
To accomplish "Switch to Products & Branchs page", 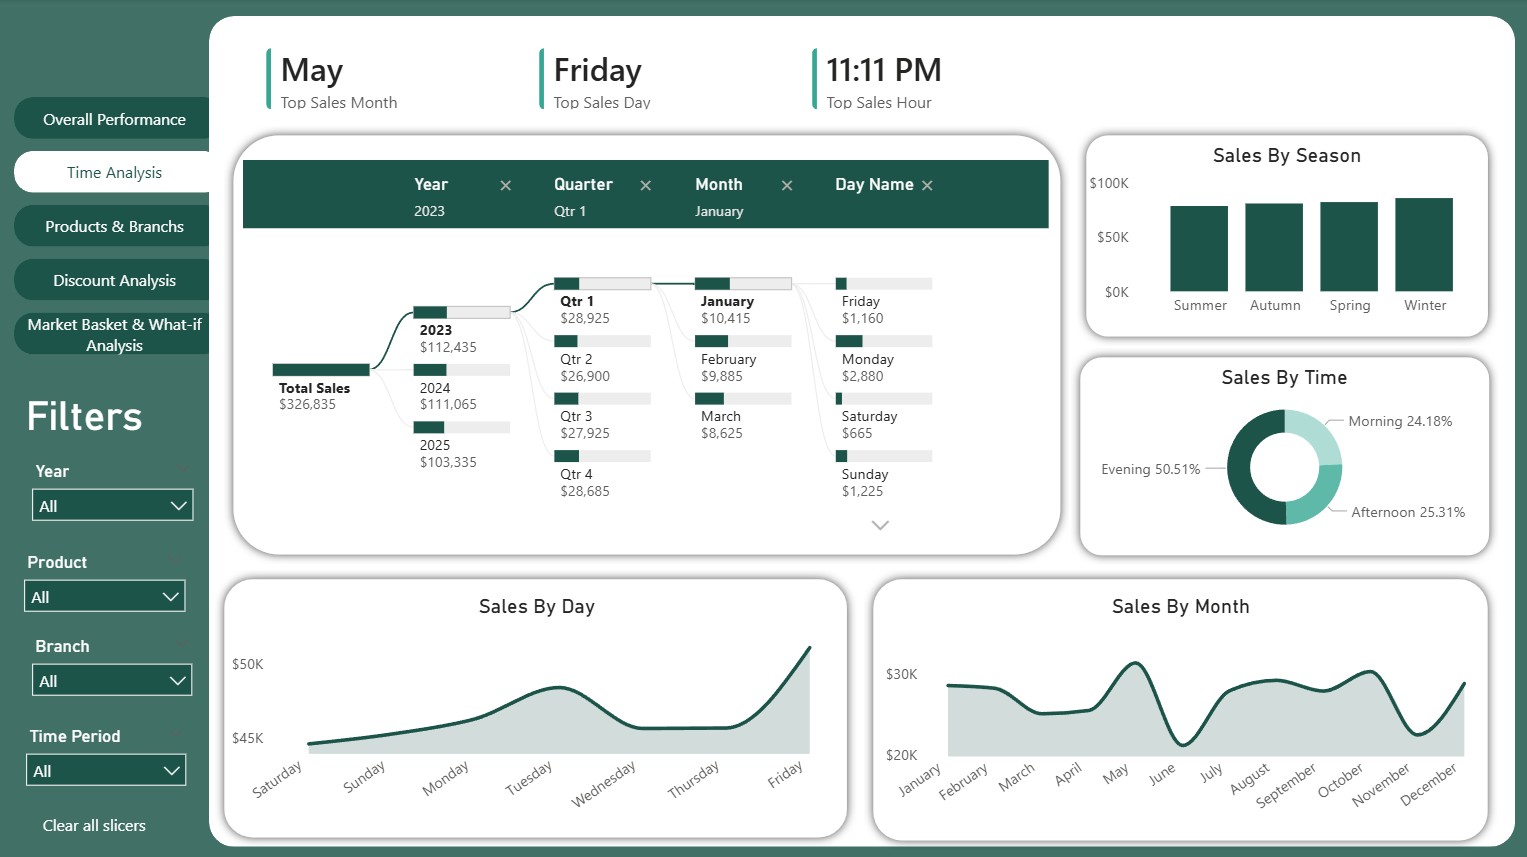I will (x=114, y=227).
